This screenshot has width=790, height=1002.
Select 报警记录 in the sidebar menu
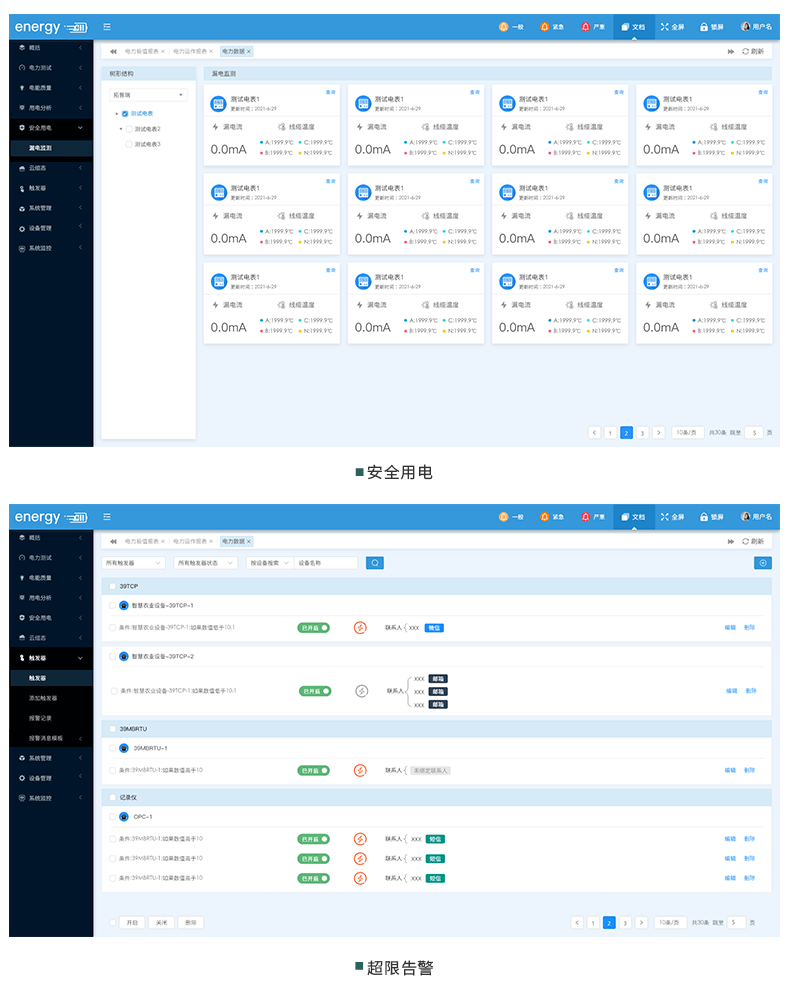click(x=40, y=718)
